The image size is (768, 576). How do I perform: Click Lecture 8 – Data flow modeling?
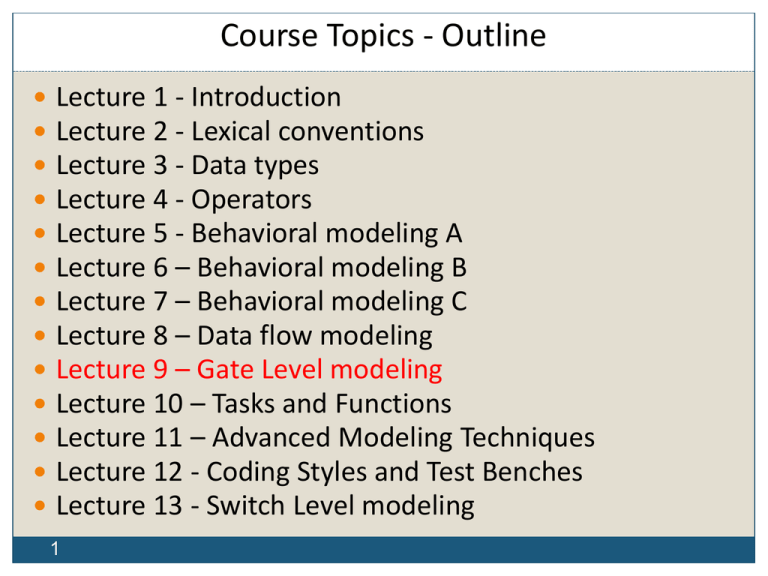pyautogui.click(x=245, y=336)
